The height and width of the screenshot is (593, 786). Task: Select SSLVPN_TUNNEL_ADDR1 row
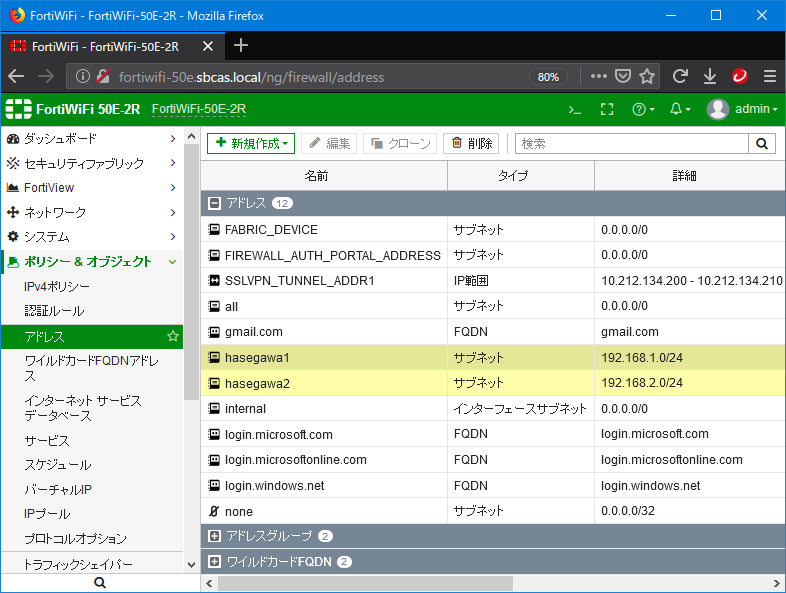point(493,281)
